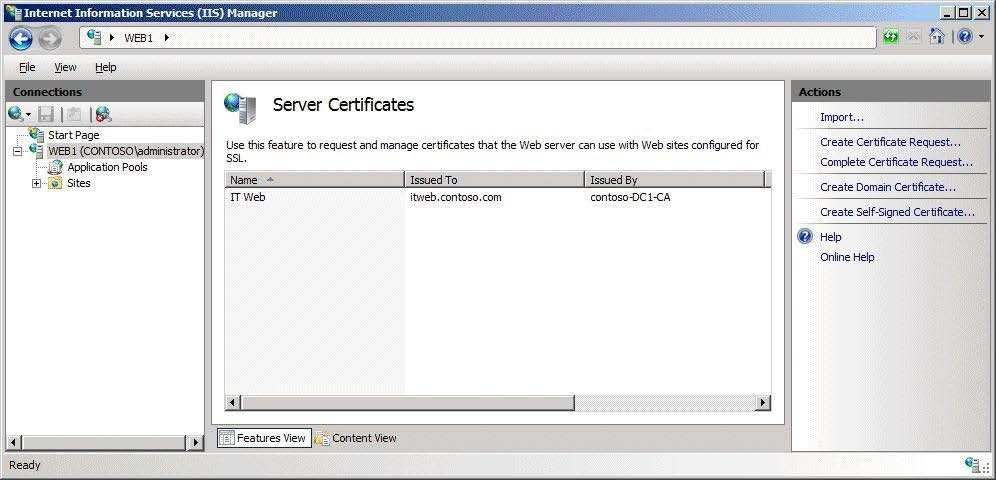
Task: Open the Create New Connection dropdown arrow
Action: click(28, 115)
